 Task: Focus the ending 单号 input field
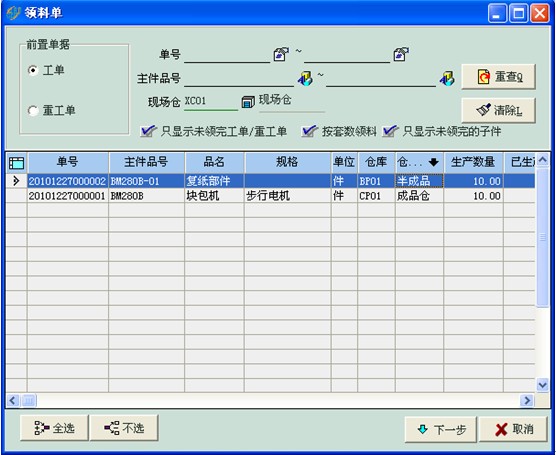pyautogui.click(x=347, y=55)
